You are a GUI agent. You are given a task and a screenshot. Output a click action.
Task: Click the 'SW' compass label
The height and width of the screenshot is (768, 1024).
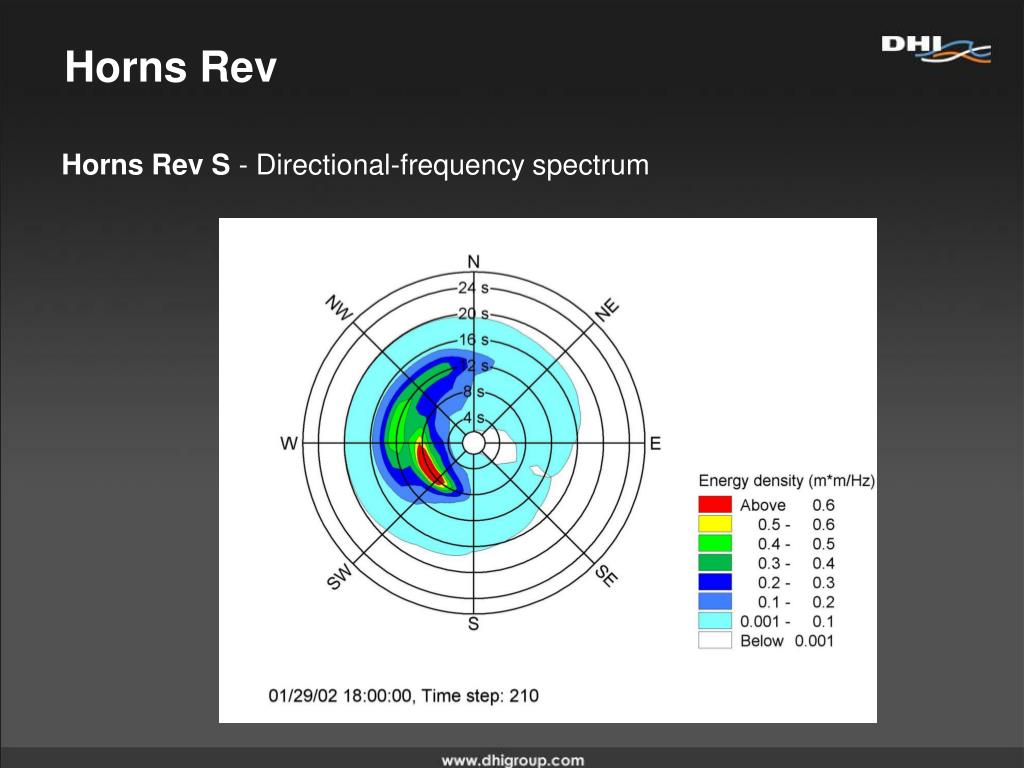coord(340,577)
